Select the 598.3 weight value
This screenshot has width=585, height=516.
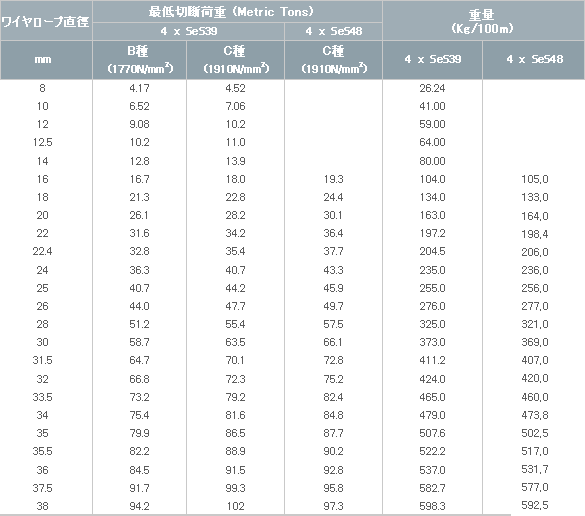coord(432,506)
